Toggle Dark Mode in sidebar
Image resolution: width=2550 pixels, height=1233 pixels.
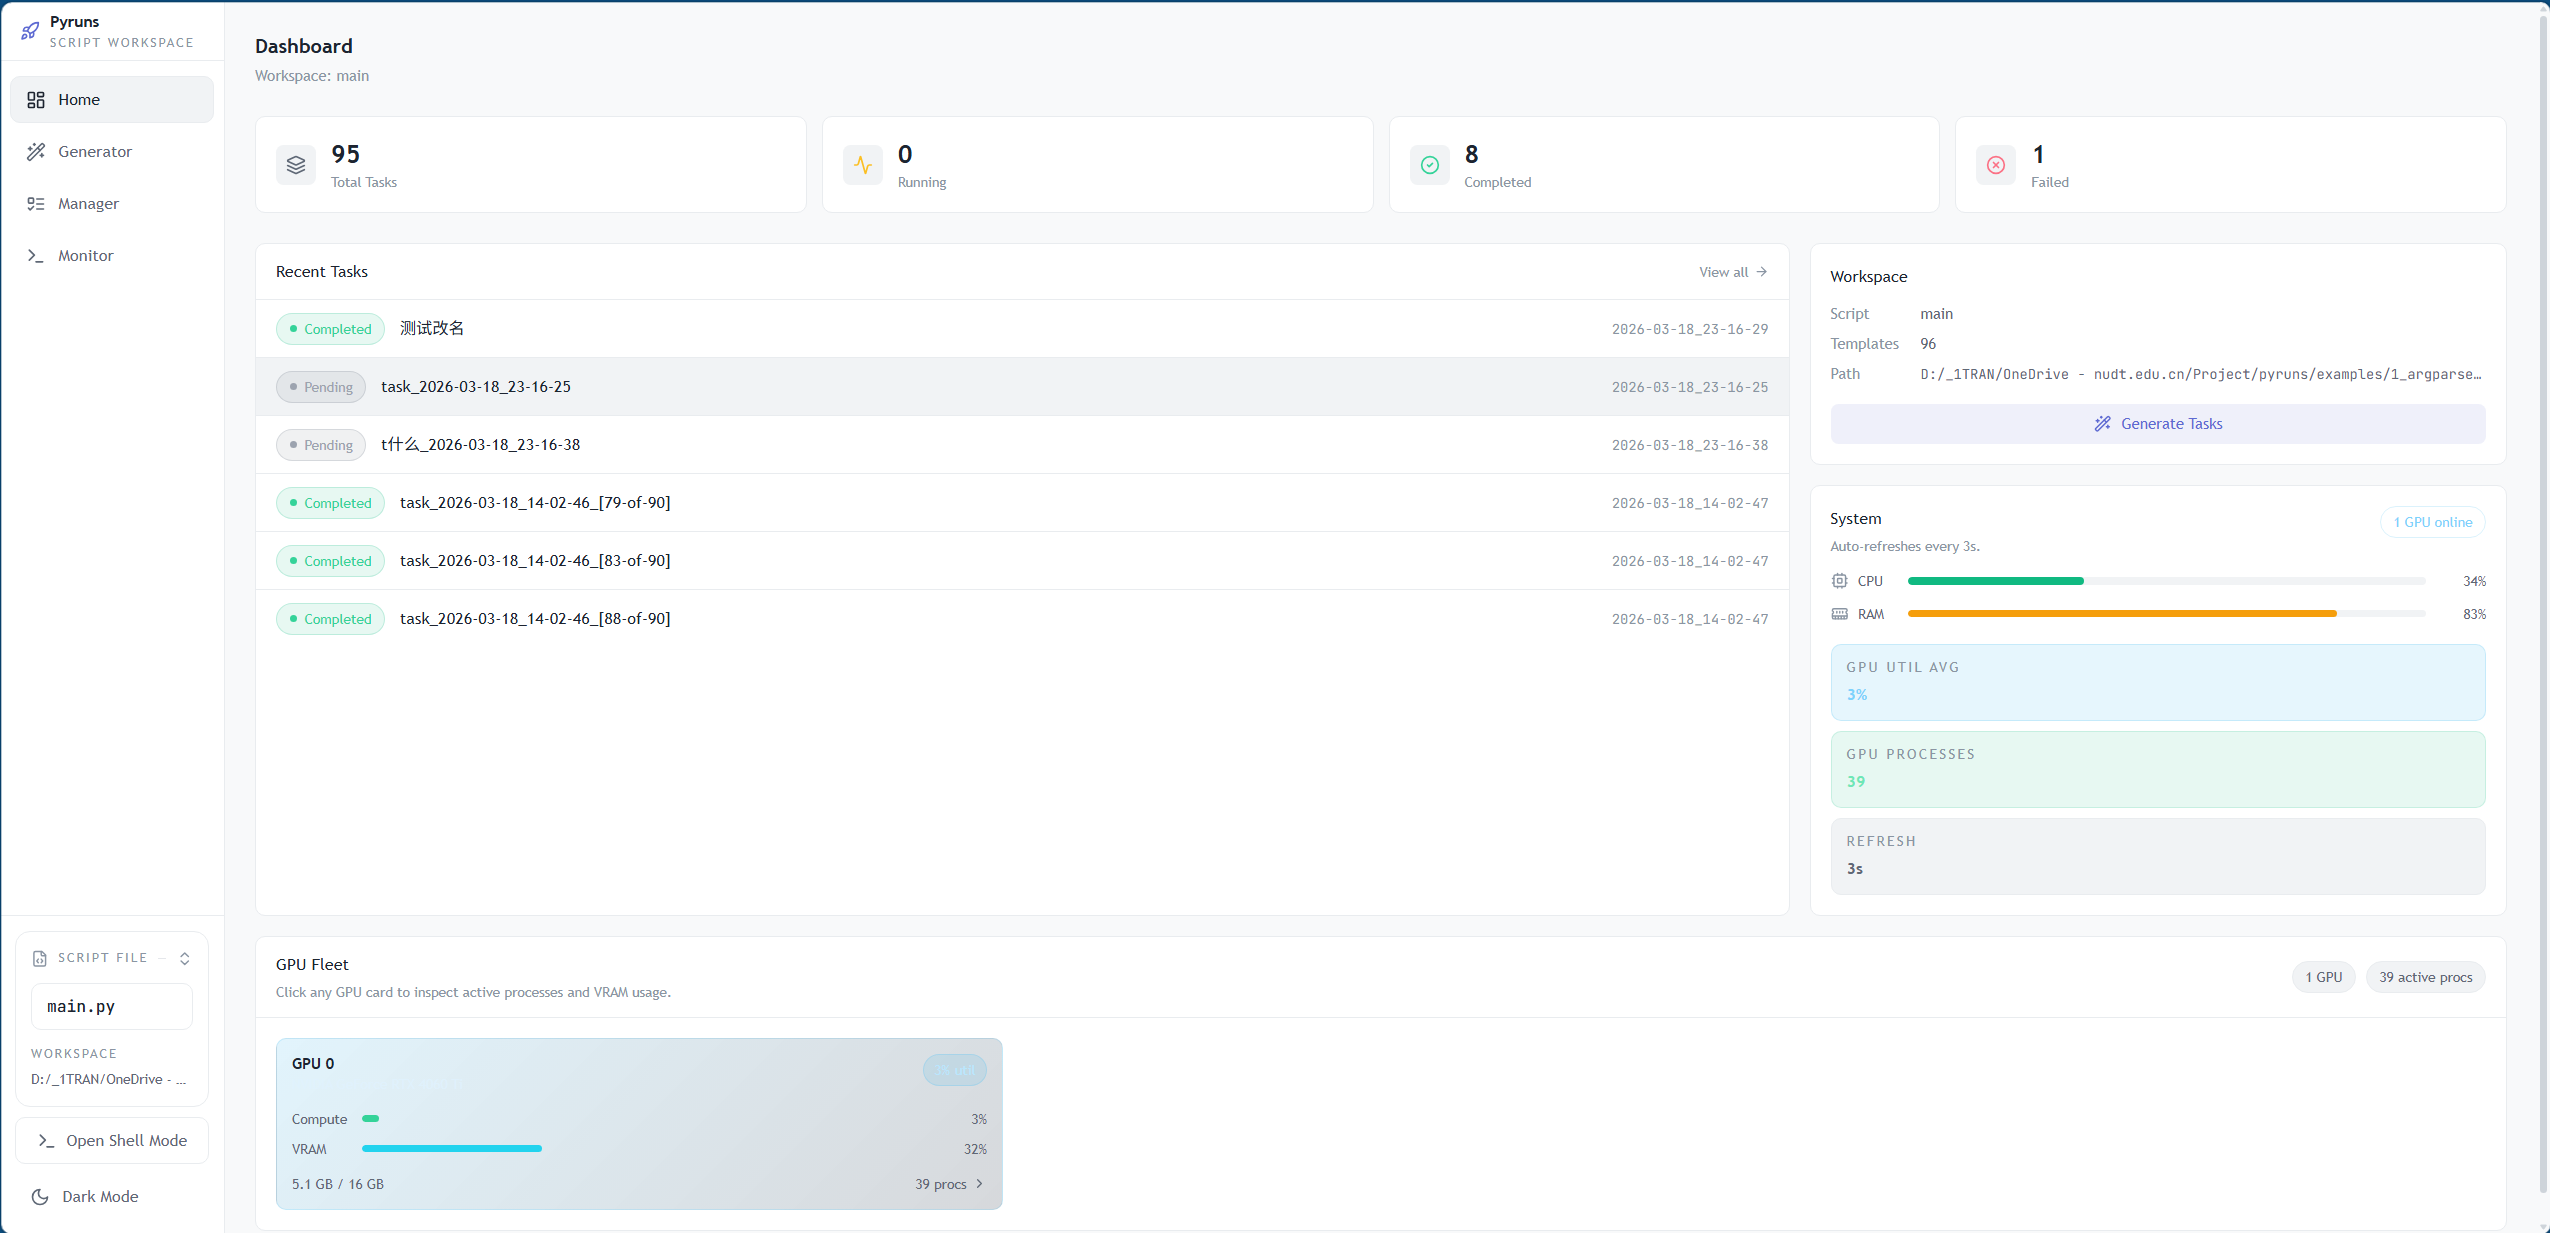(x=100, y=1196)
